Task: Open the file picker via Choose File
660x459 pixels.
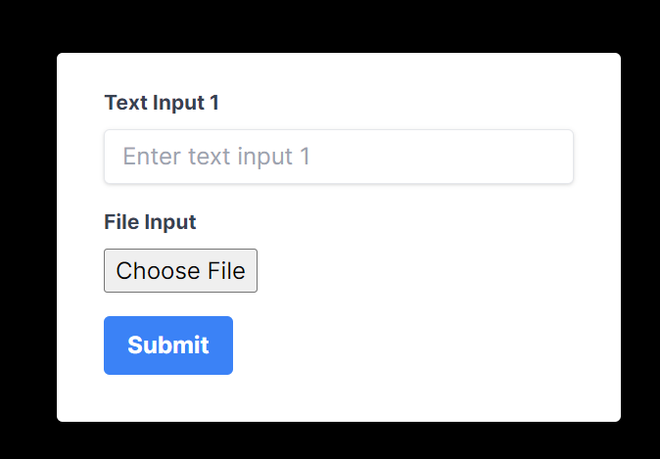Action: pyautogui.click(x=180, y=271)
